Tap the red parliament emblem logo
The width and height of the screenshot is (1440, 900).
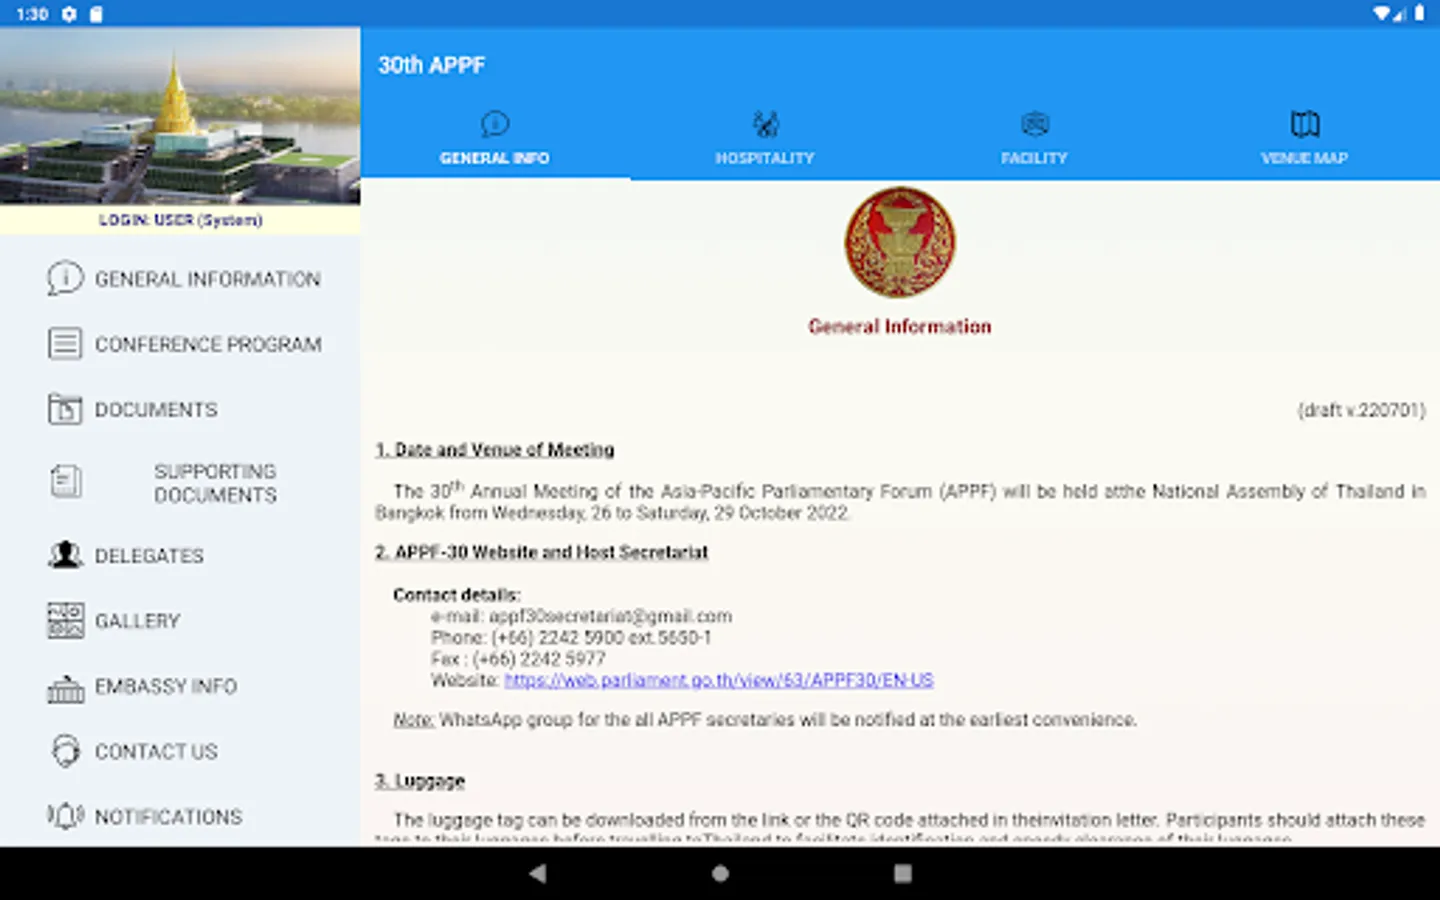click(x=900, y=242)
